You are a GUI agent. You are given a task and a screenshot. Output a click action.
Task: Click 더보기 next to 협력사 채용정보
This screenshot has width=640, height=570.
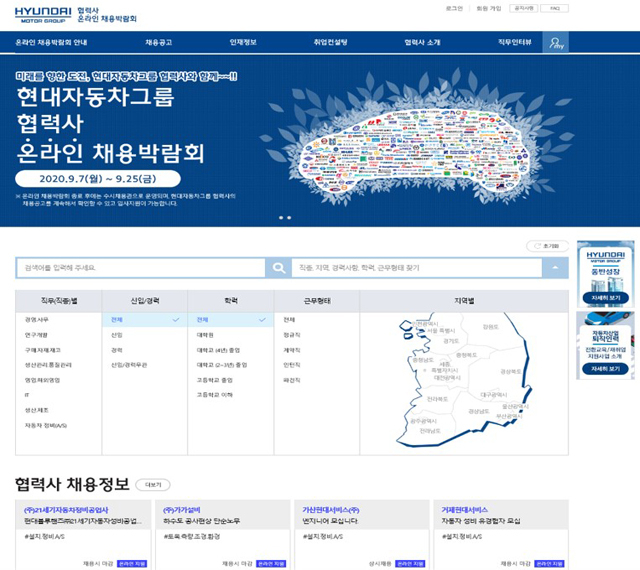click(153, 485)
